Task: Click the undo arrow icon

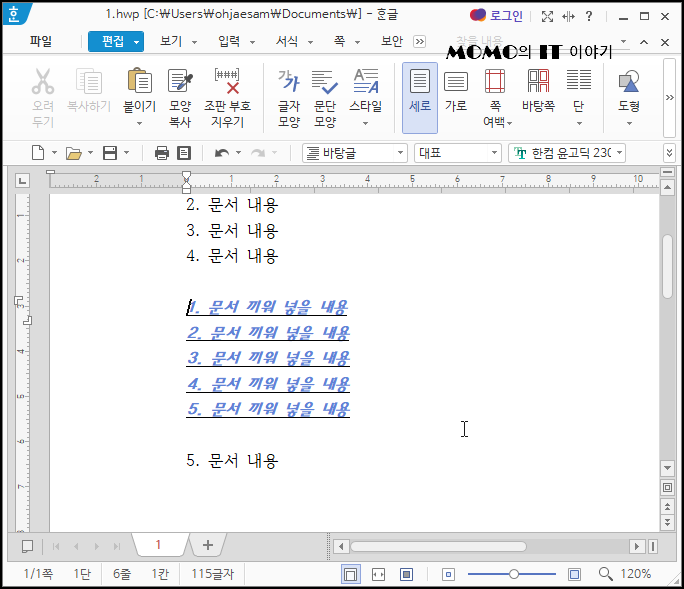Action: point(222,153)
